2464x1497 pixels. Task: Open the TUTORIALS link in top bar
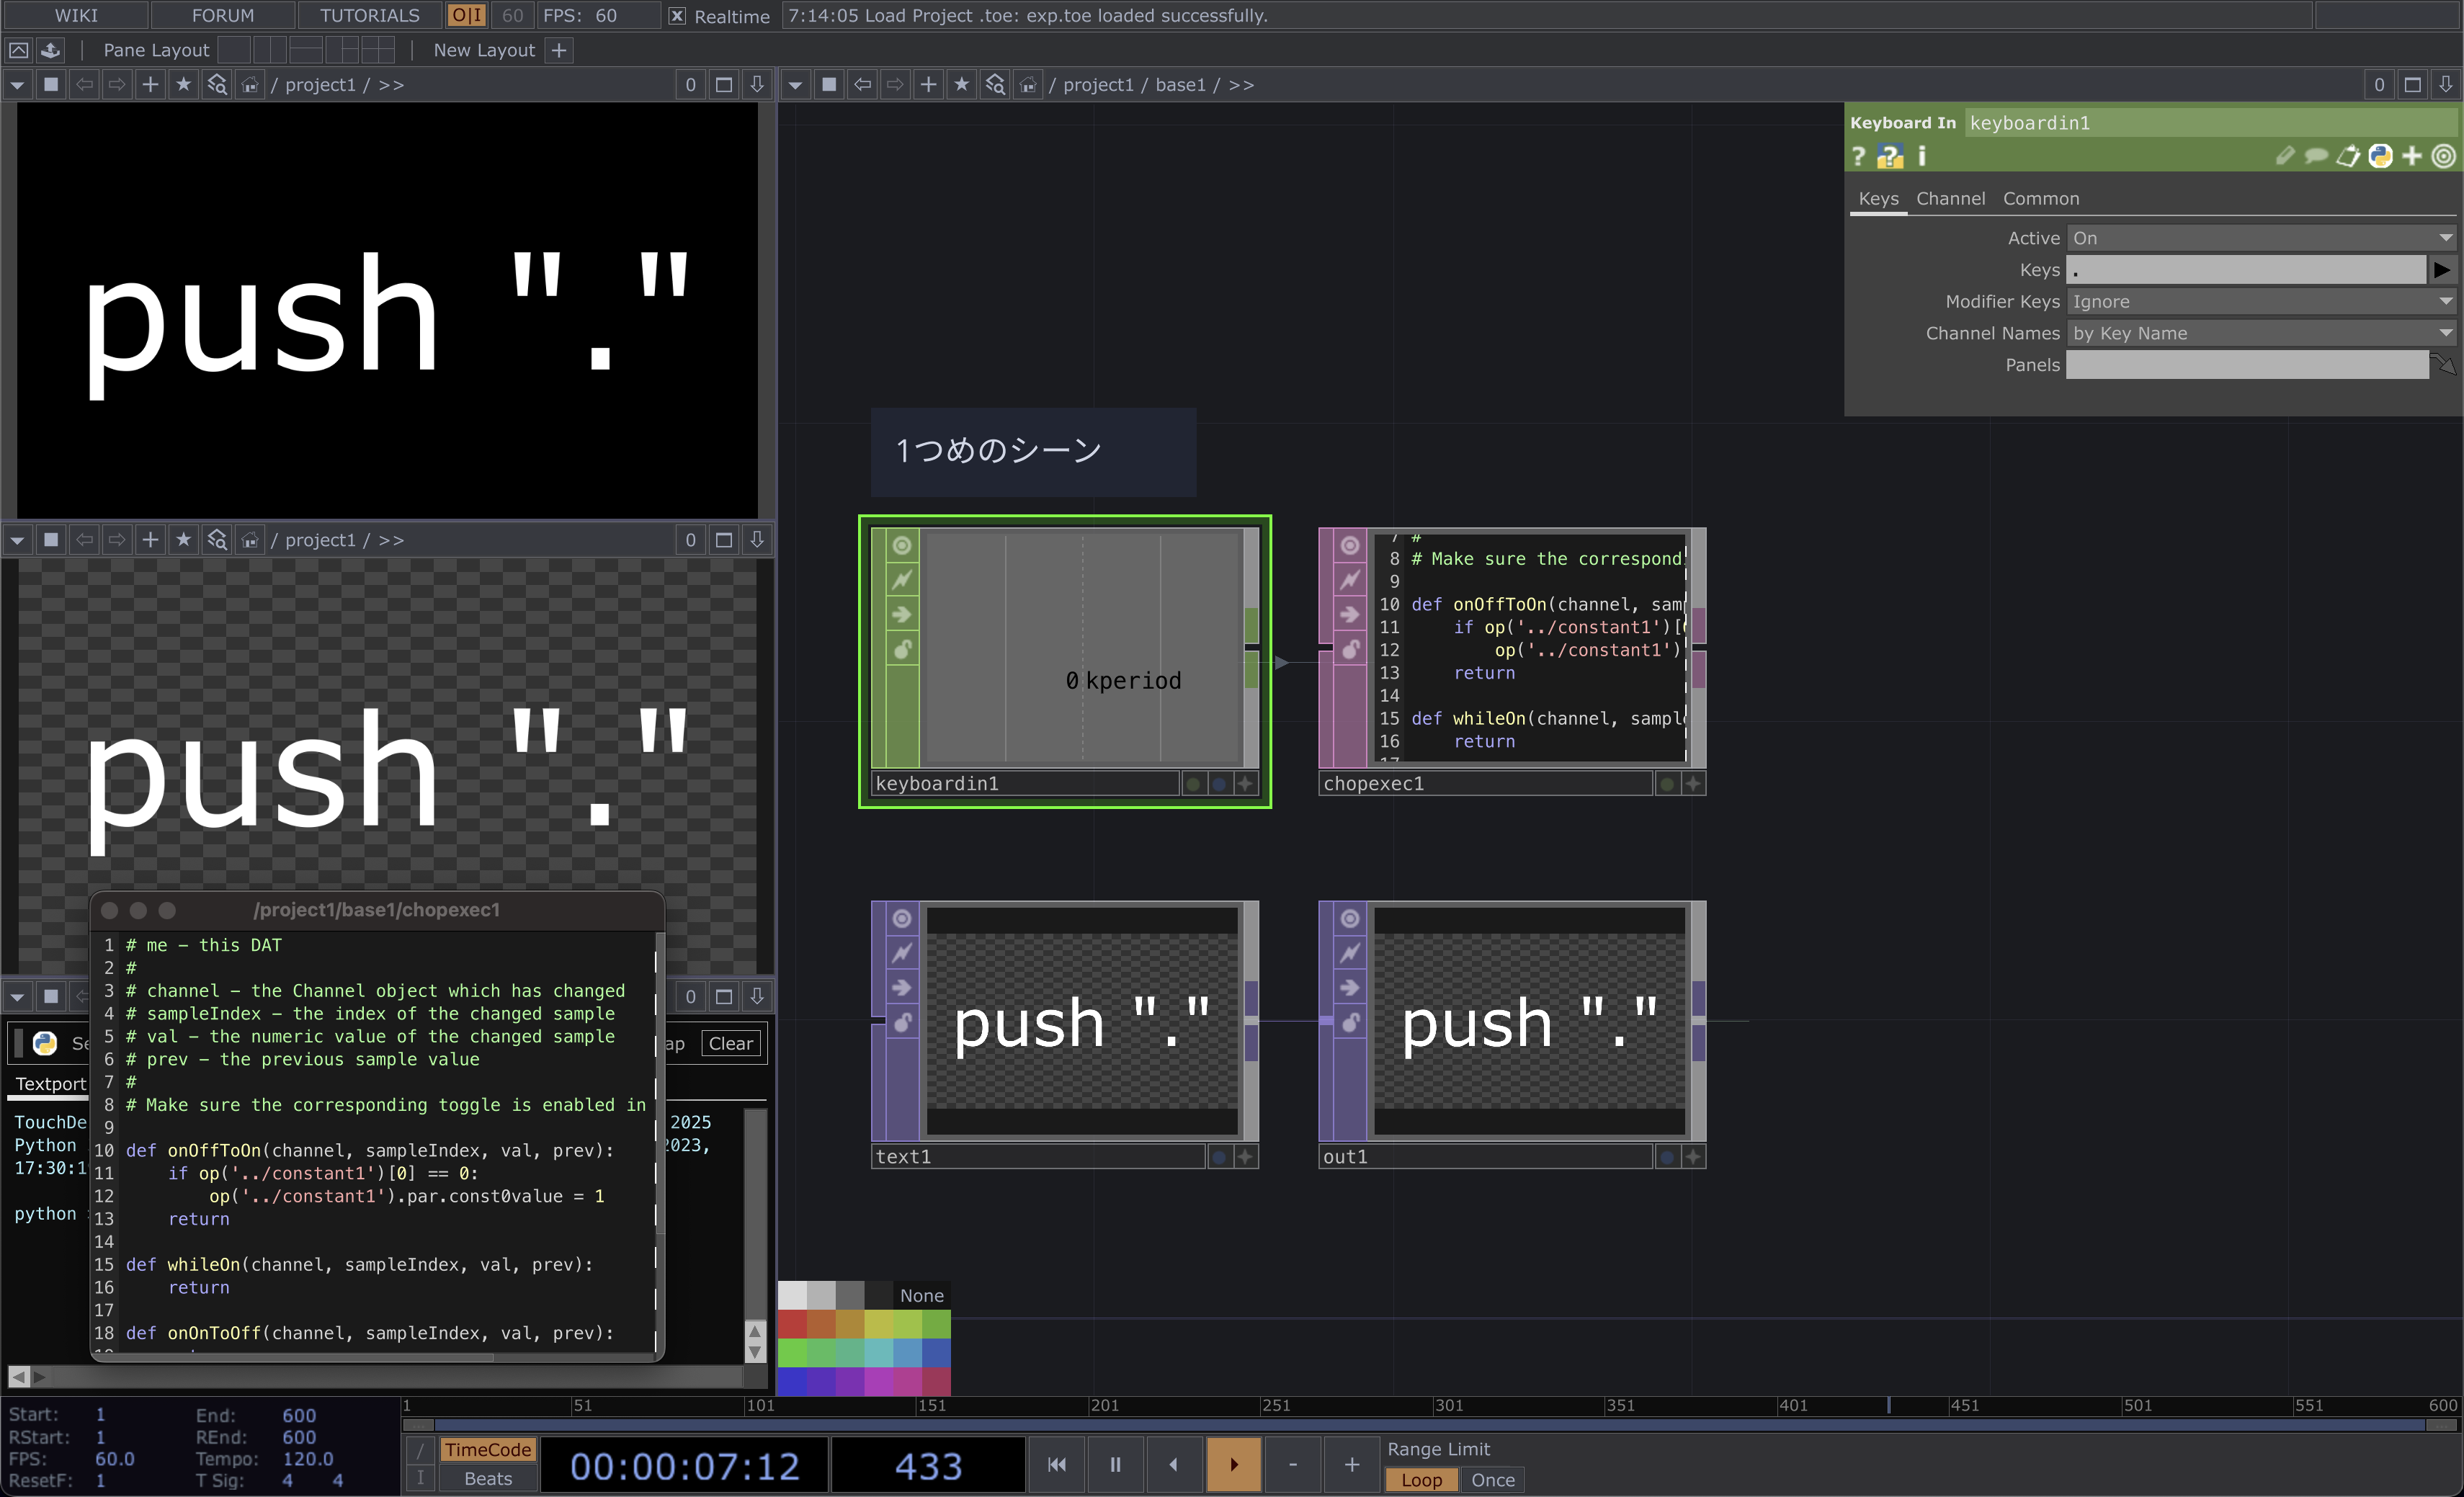click(369, 16)
